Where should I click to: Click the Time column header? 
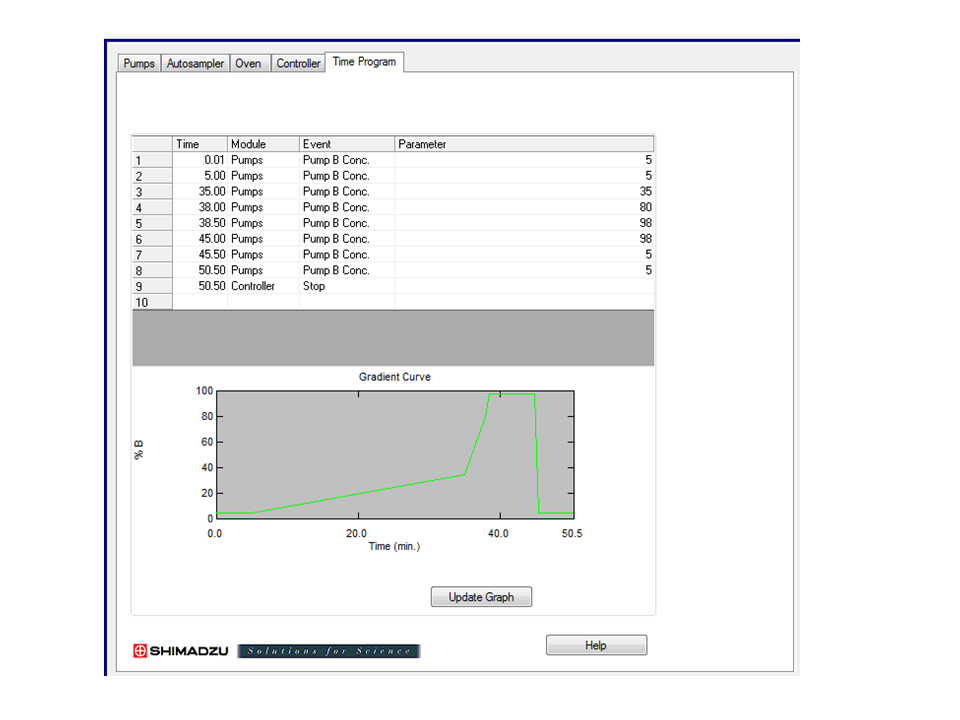[x=200, y=144]
